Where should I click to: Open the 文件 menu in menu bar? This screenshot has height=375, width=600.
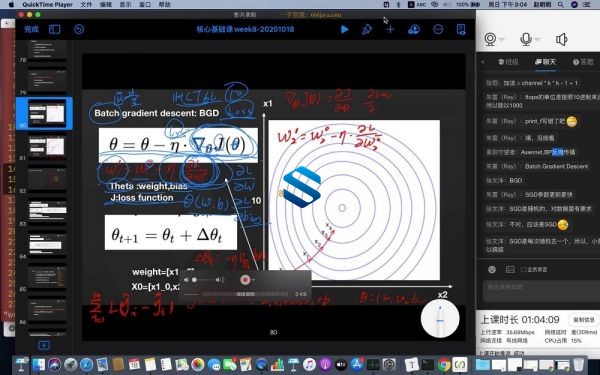(x=86, y=5)
